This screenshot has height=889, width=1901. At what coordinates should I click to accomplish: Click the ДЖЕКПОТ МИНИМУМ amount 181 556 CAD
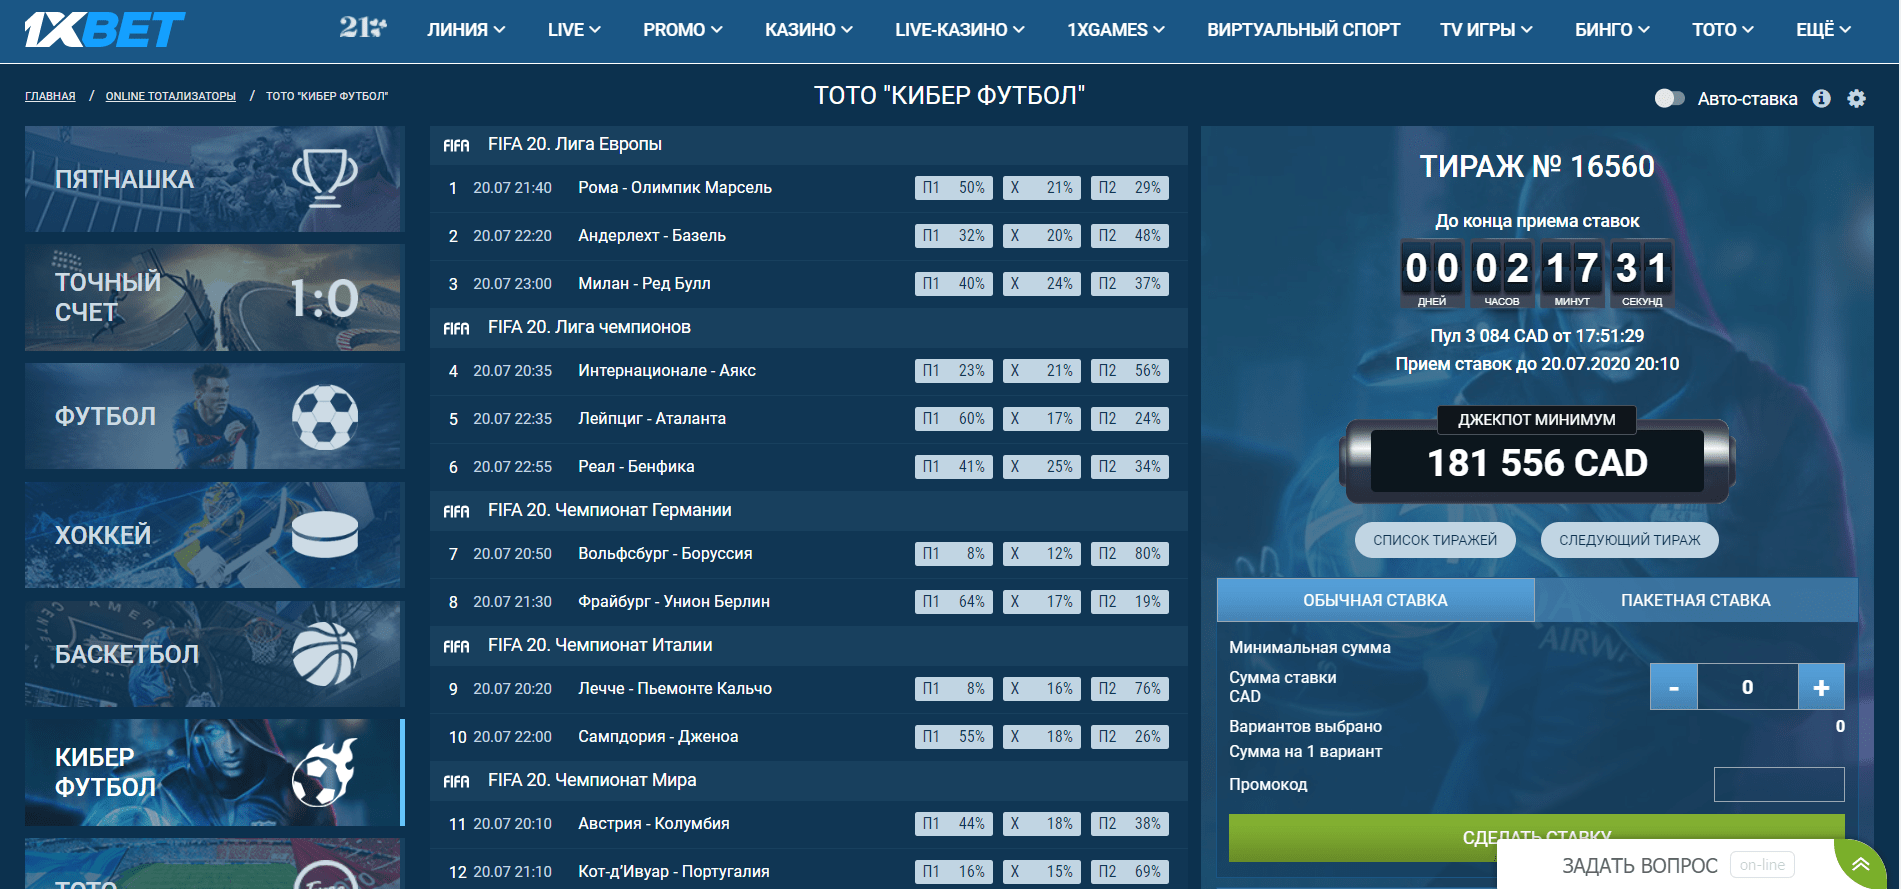coord(1537,463)
